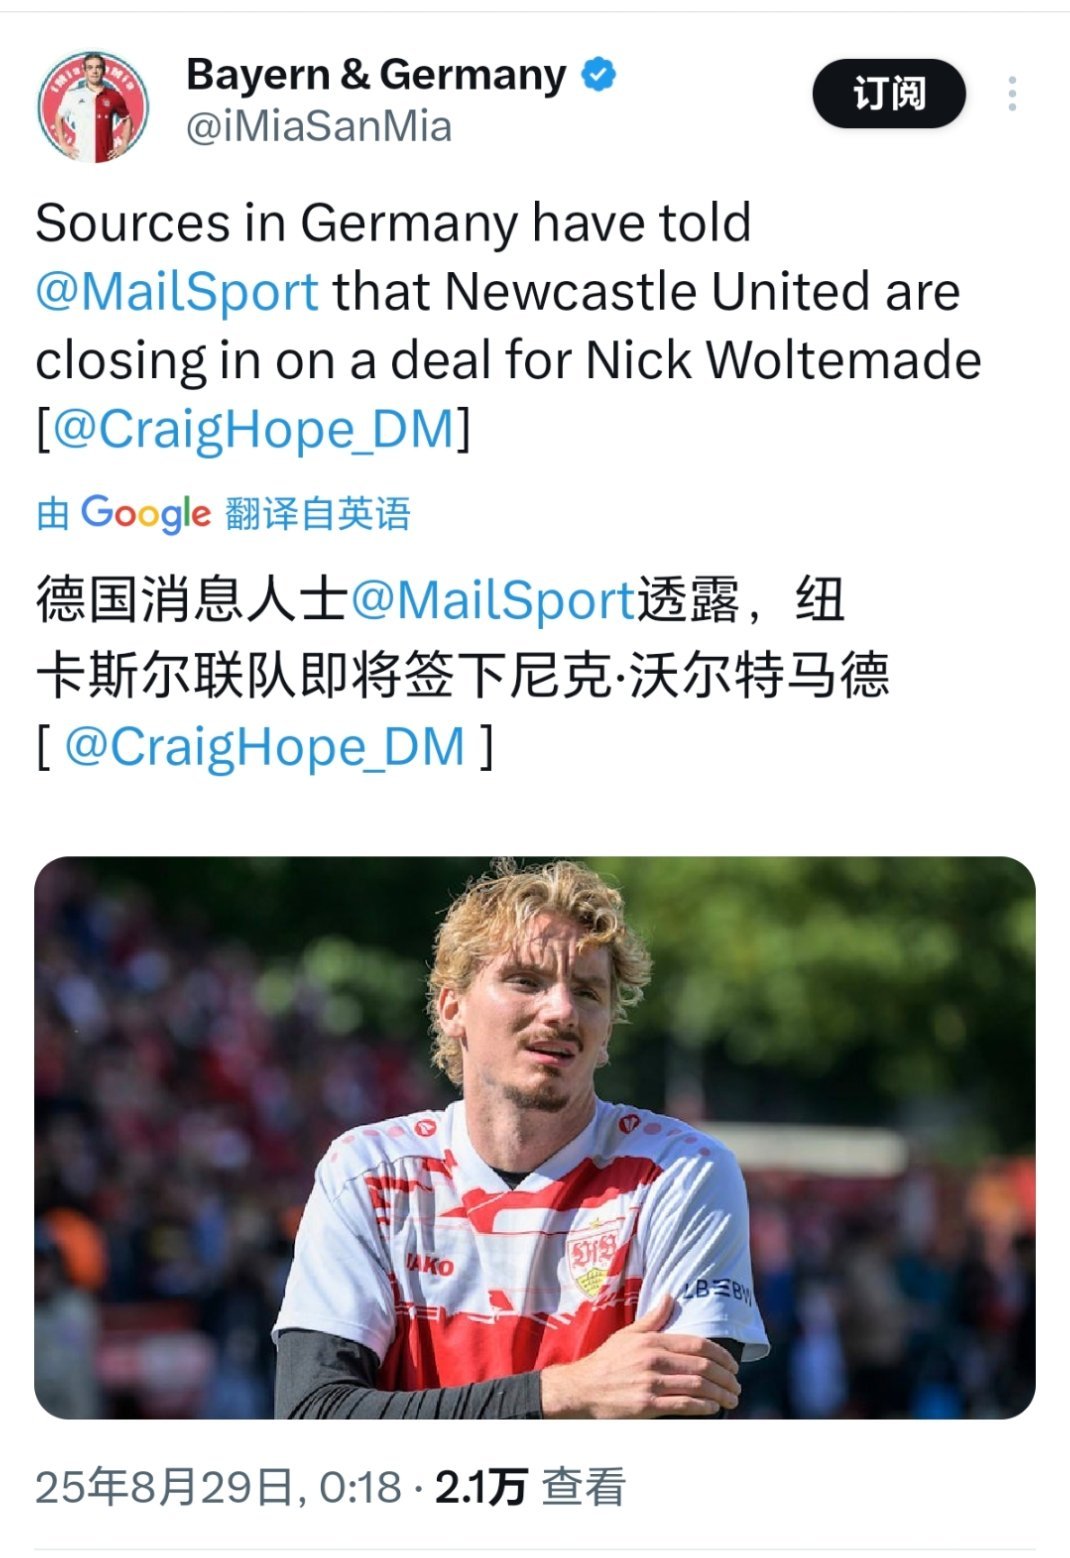Screen dimensions: 1070x1558
Task: Tap the 订阅 subscribe button
Action: (x=889, y=94)
